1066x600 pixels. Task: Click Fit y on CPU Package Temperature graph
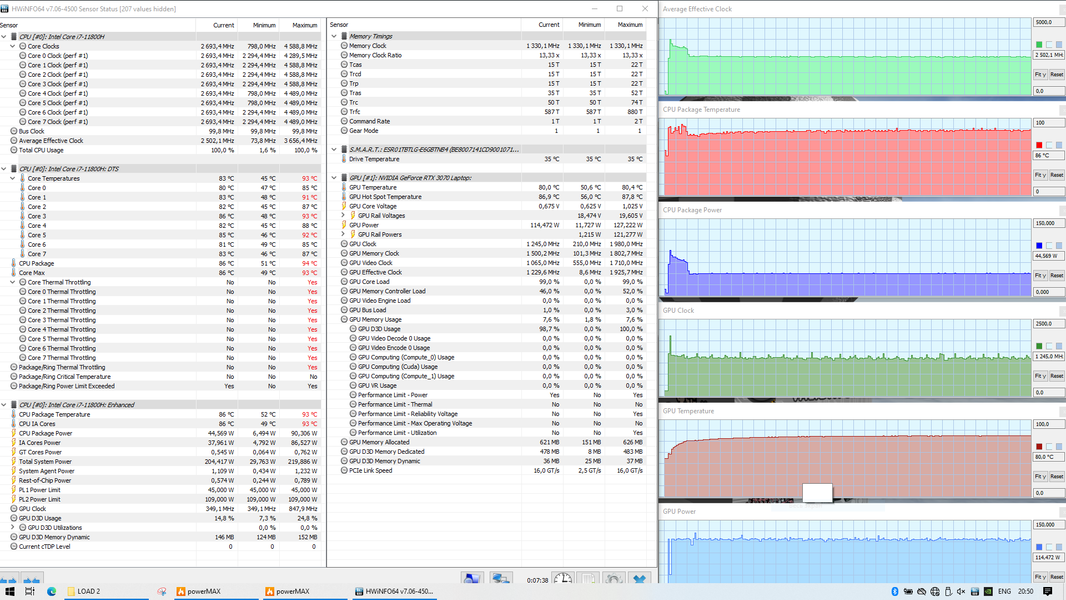[x=1039, y=175]
